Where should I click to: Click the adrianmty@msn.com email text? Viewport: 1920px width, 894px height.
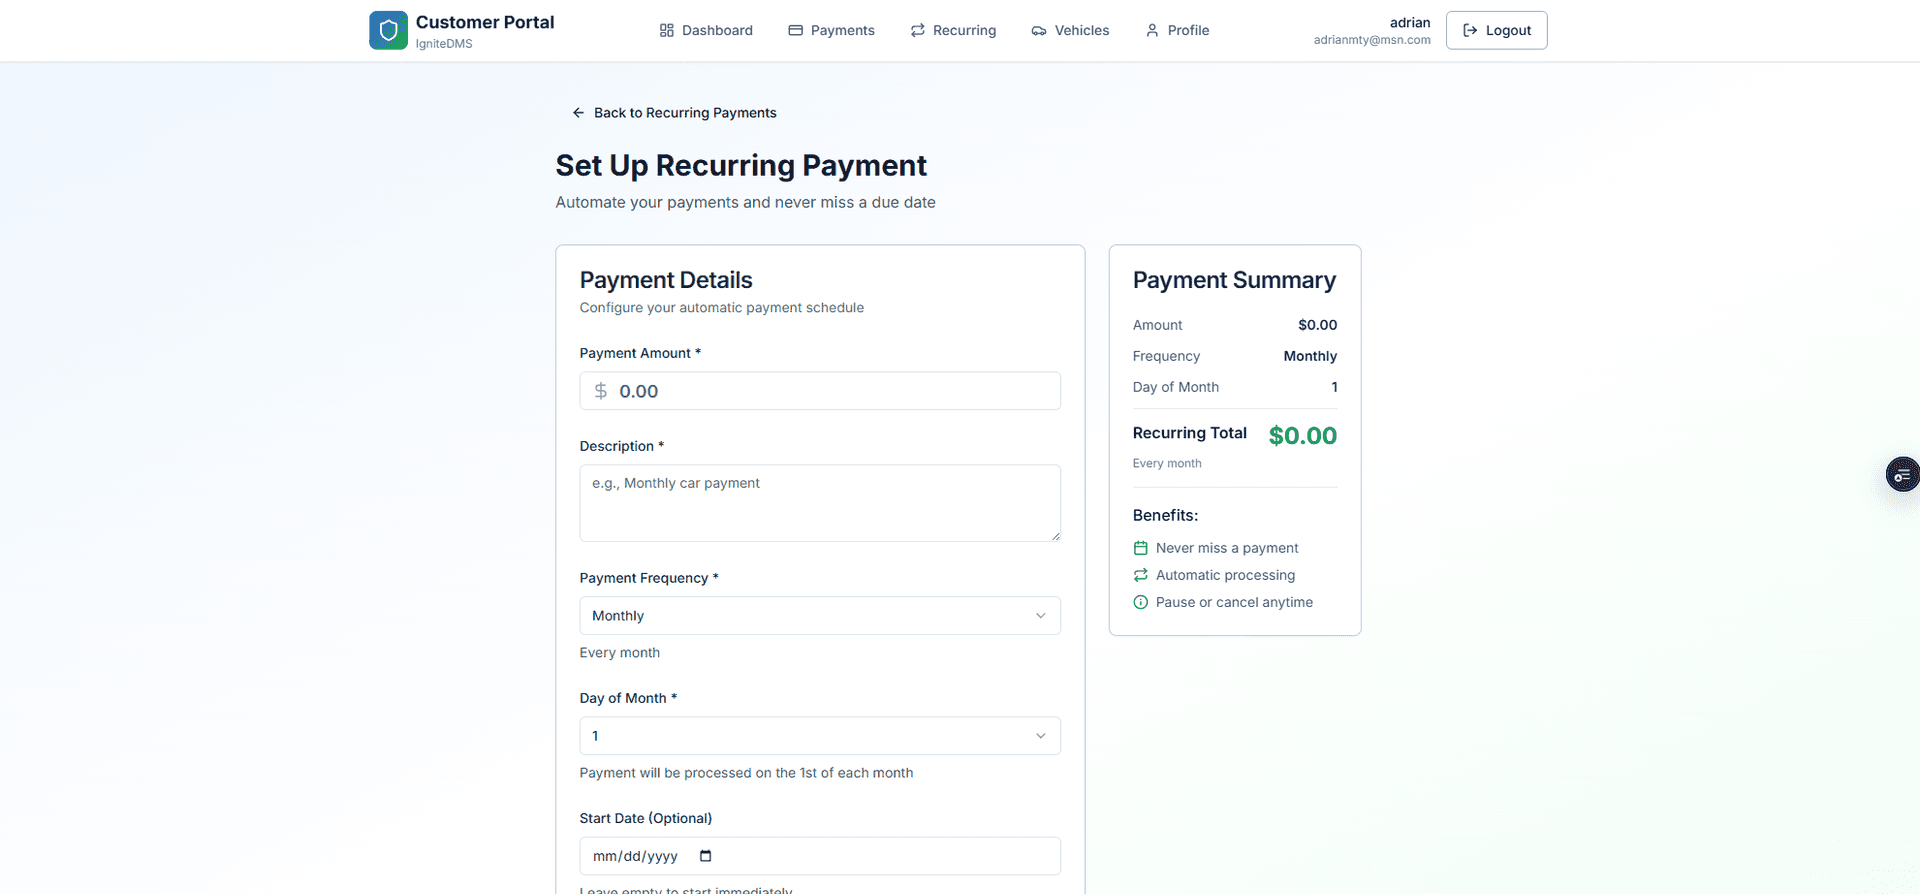1372,40
